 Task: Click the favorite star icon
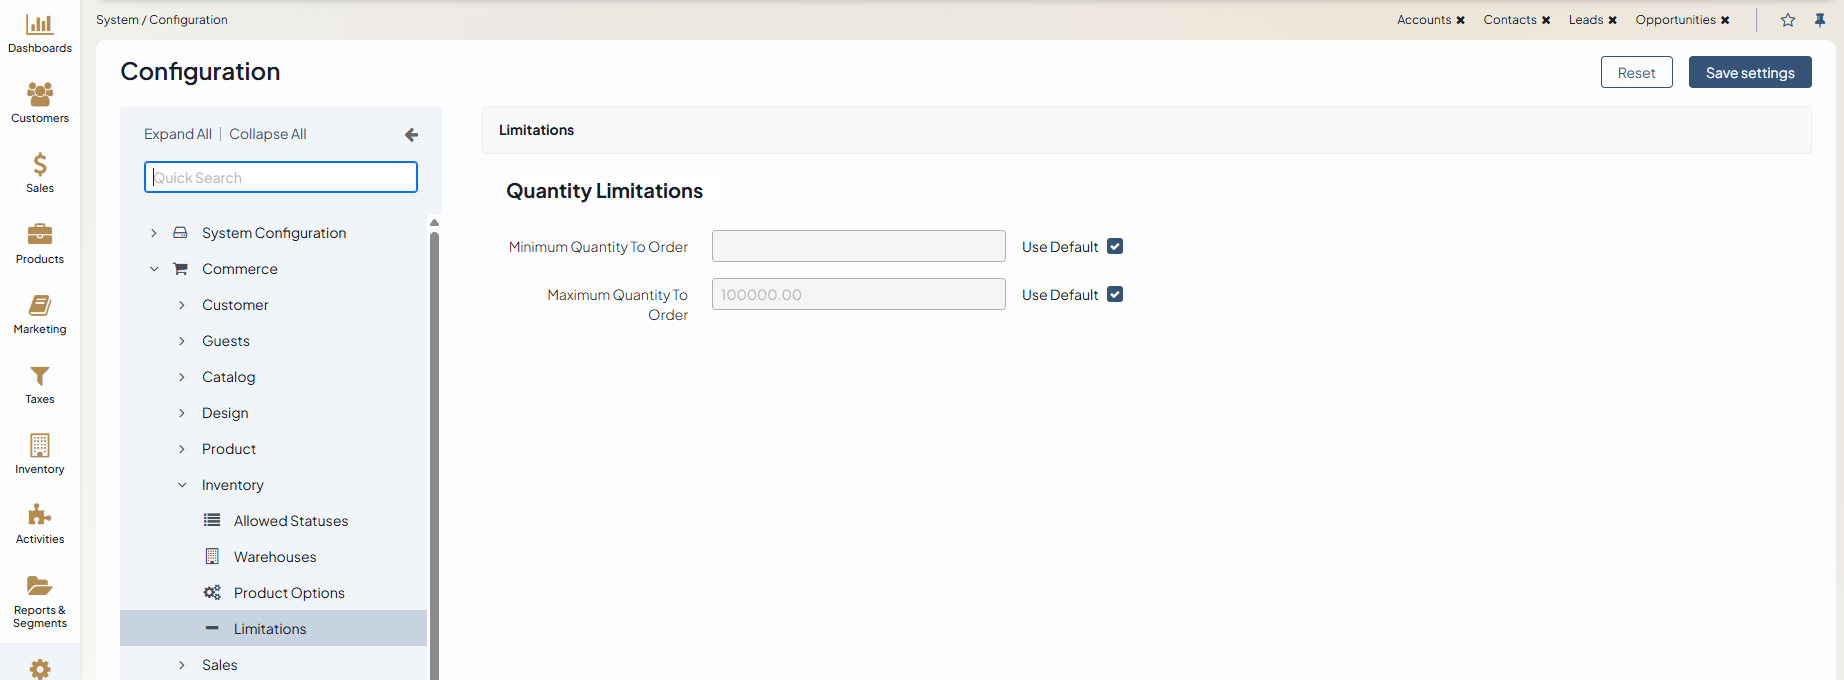[1788, 20]
